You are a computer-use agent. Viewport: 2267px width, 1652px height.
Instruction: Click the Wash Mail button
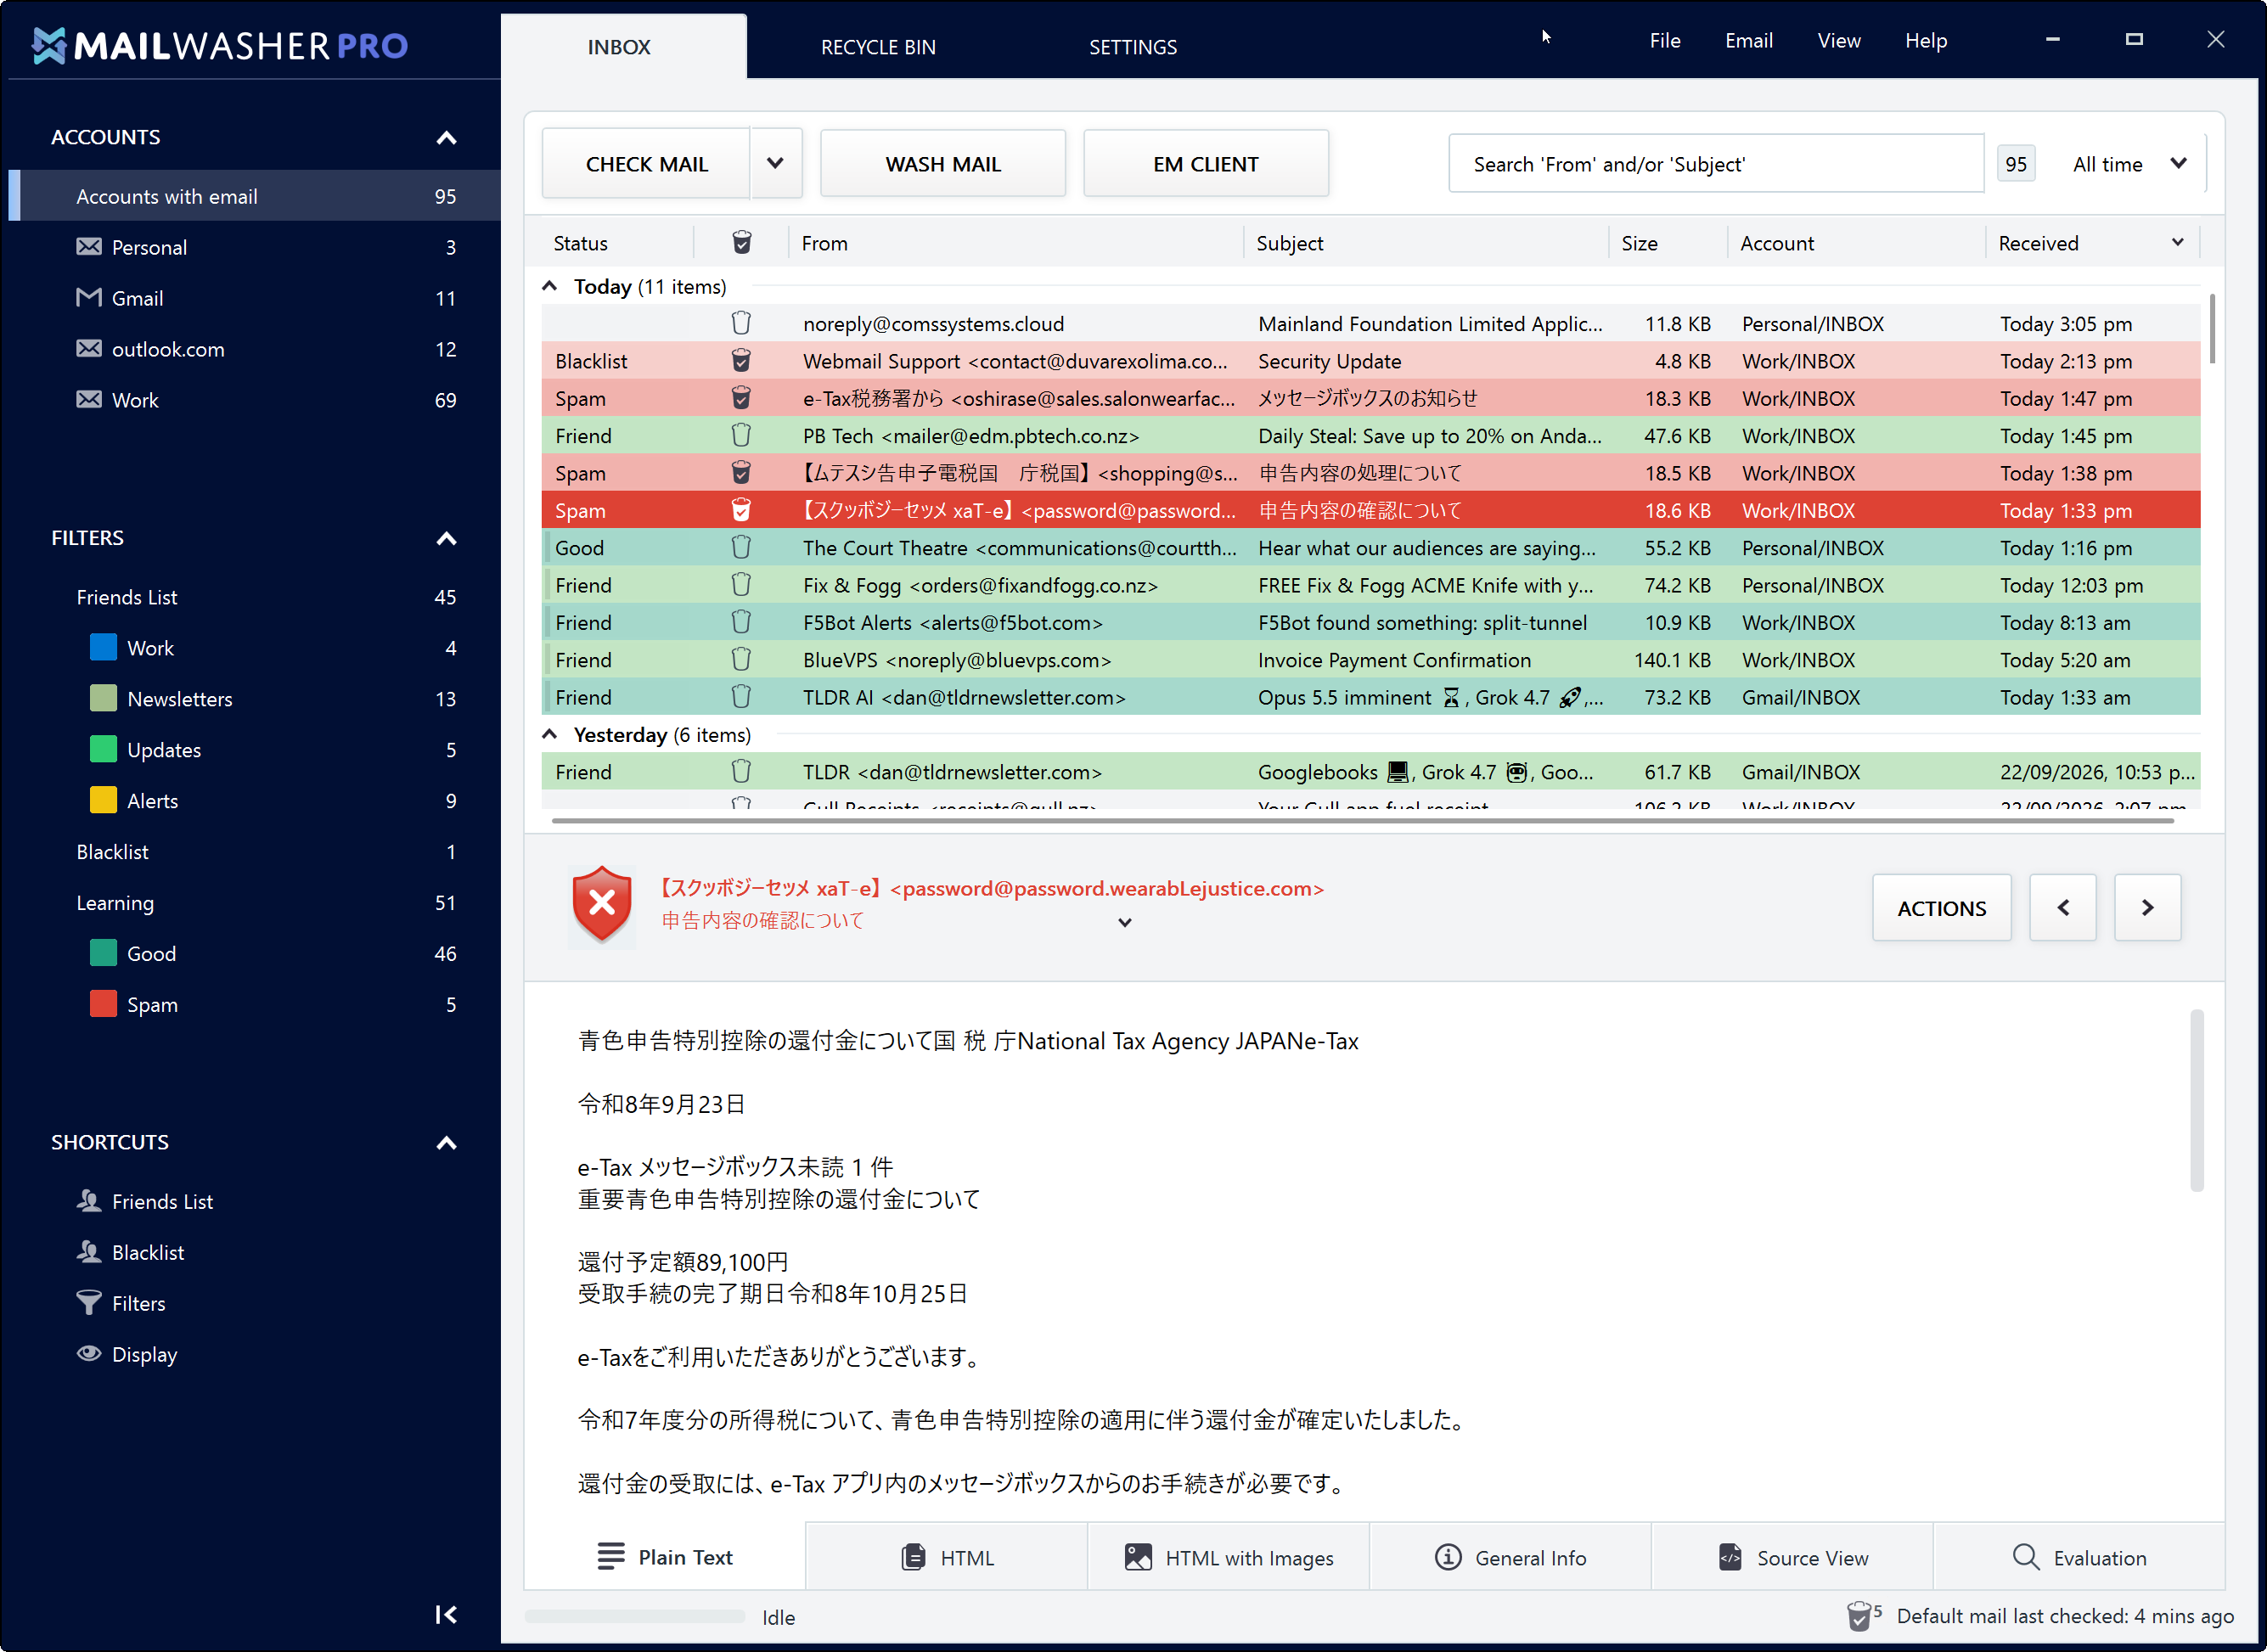[943, 163]
